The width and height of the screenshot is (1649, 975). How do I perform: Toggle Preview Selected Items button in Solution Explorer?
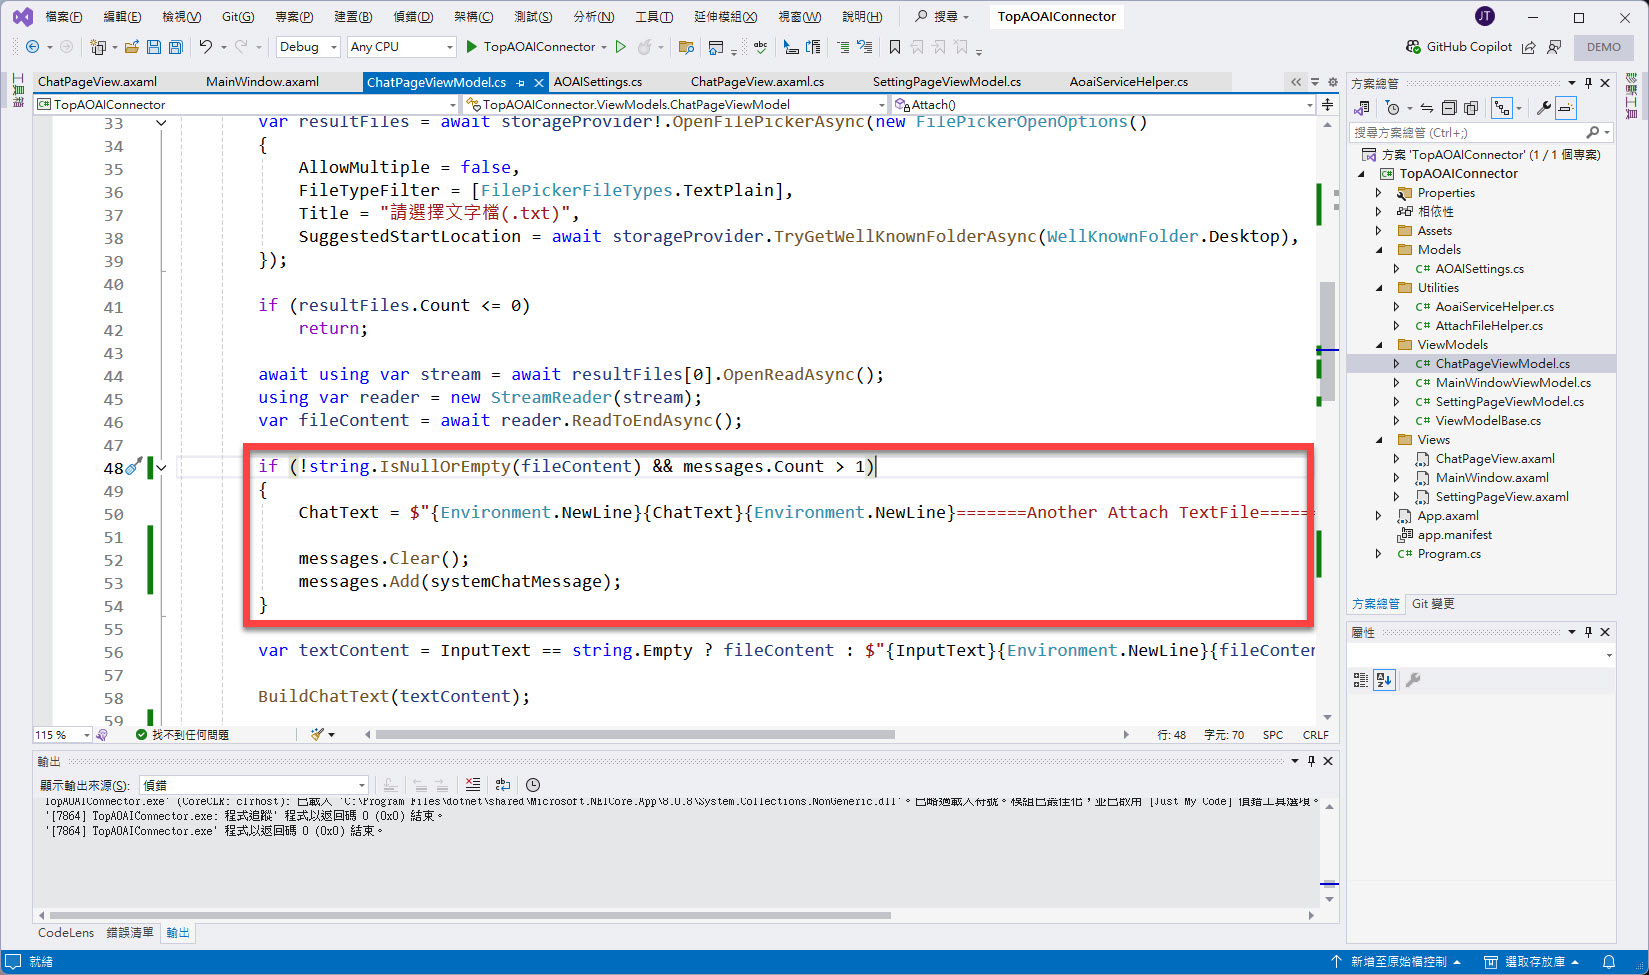1566,108
